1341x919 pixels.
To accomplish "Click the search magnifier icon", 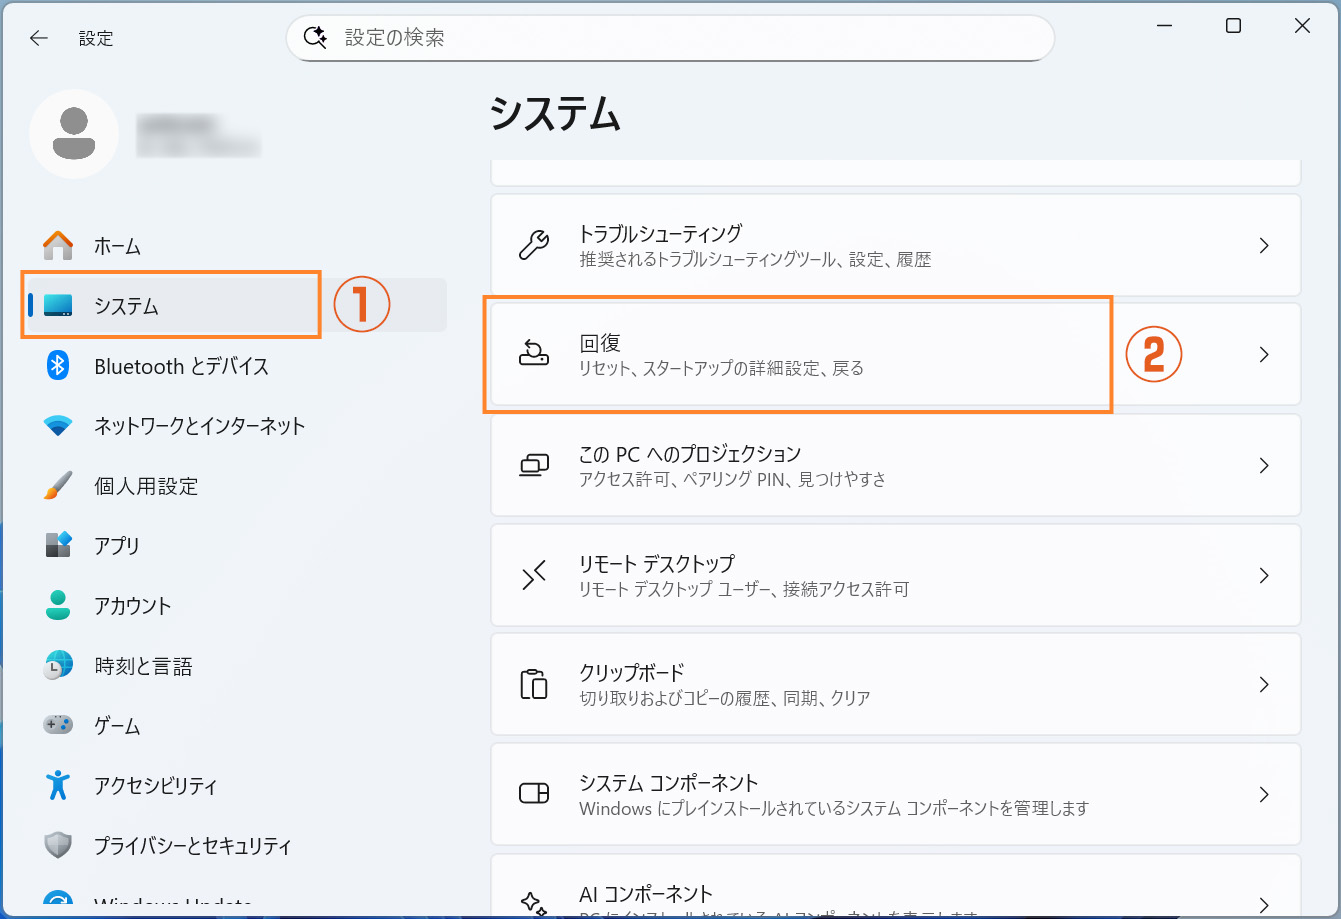I will [315, 38].
